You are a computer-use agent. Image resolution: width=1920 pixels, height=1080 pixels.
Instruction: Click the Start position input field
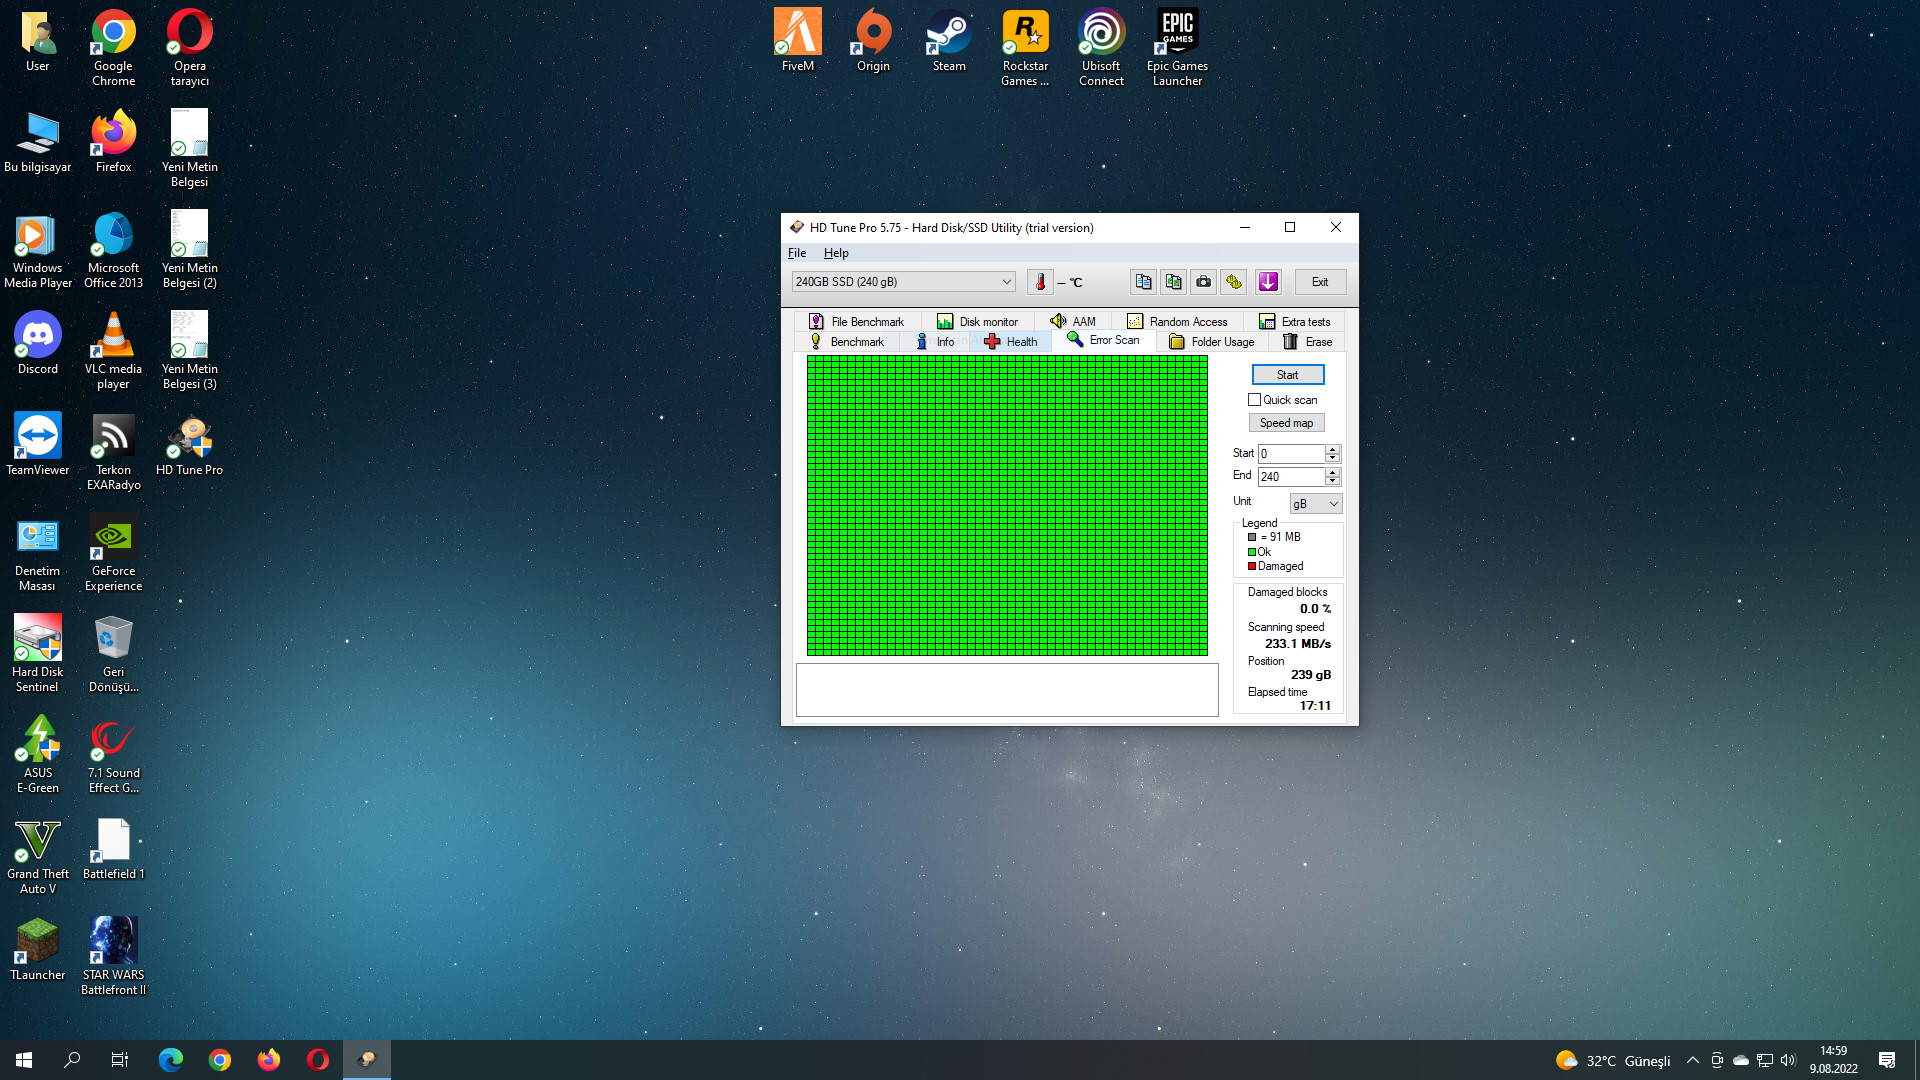(x=1290, y=454)
